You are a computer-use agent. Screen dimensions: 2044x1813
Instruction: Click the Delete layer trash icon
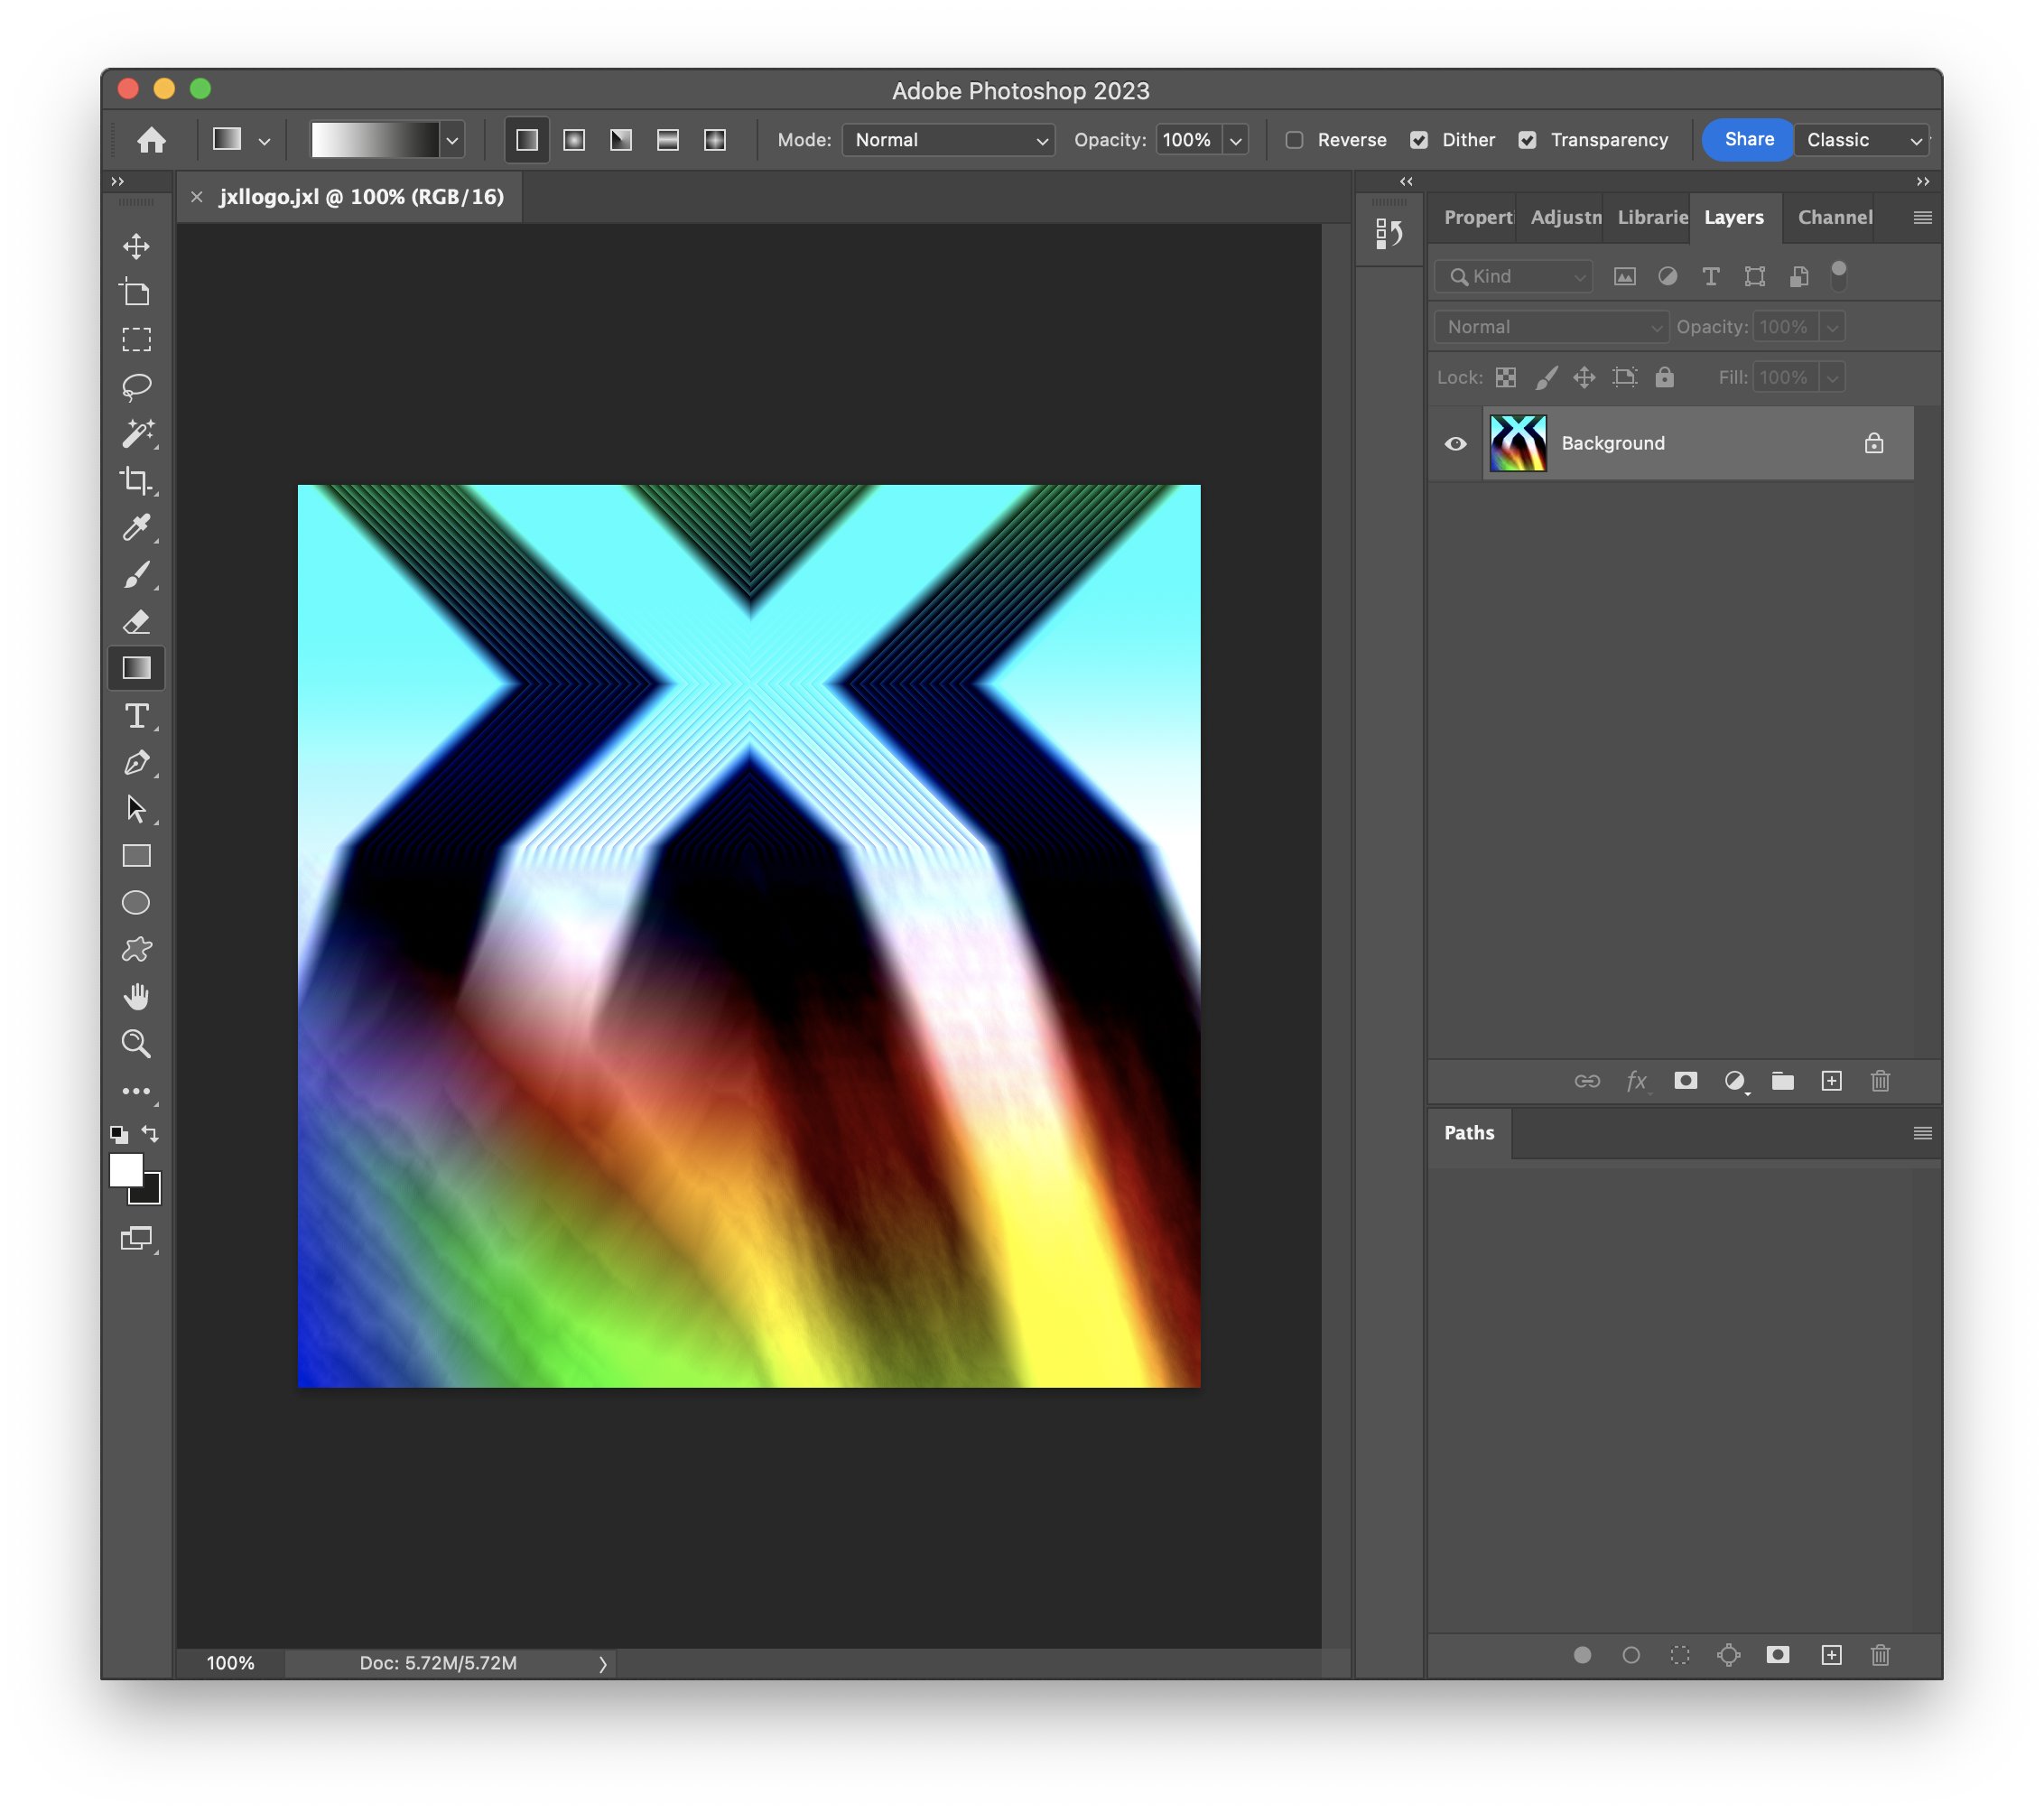1879,1081
